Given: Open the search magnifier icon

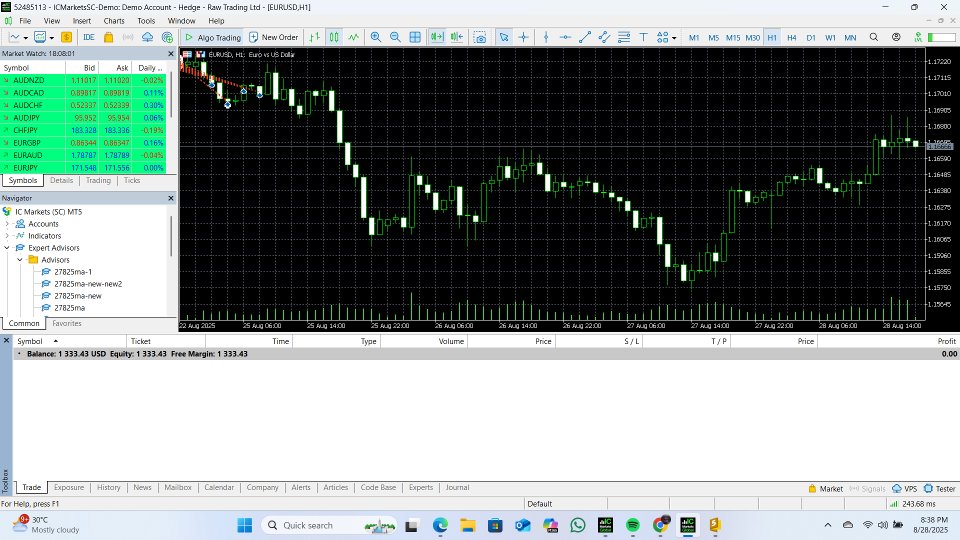Looking at the screenshot, I should tap(874, 37).
